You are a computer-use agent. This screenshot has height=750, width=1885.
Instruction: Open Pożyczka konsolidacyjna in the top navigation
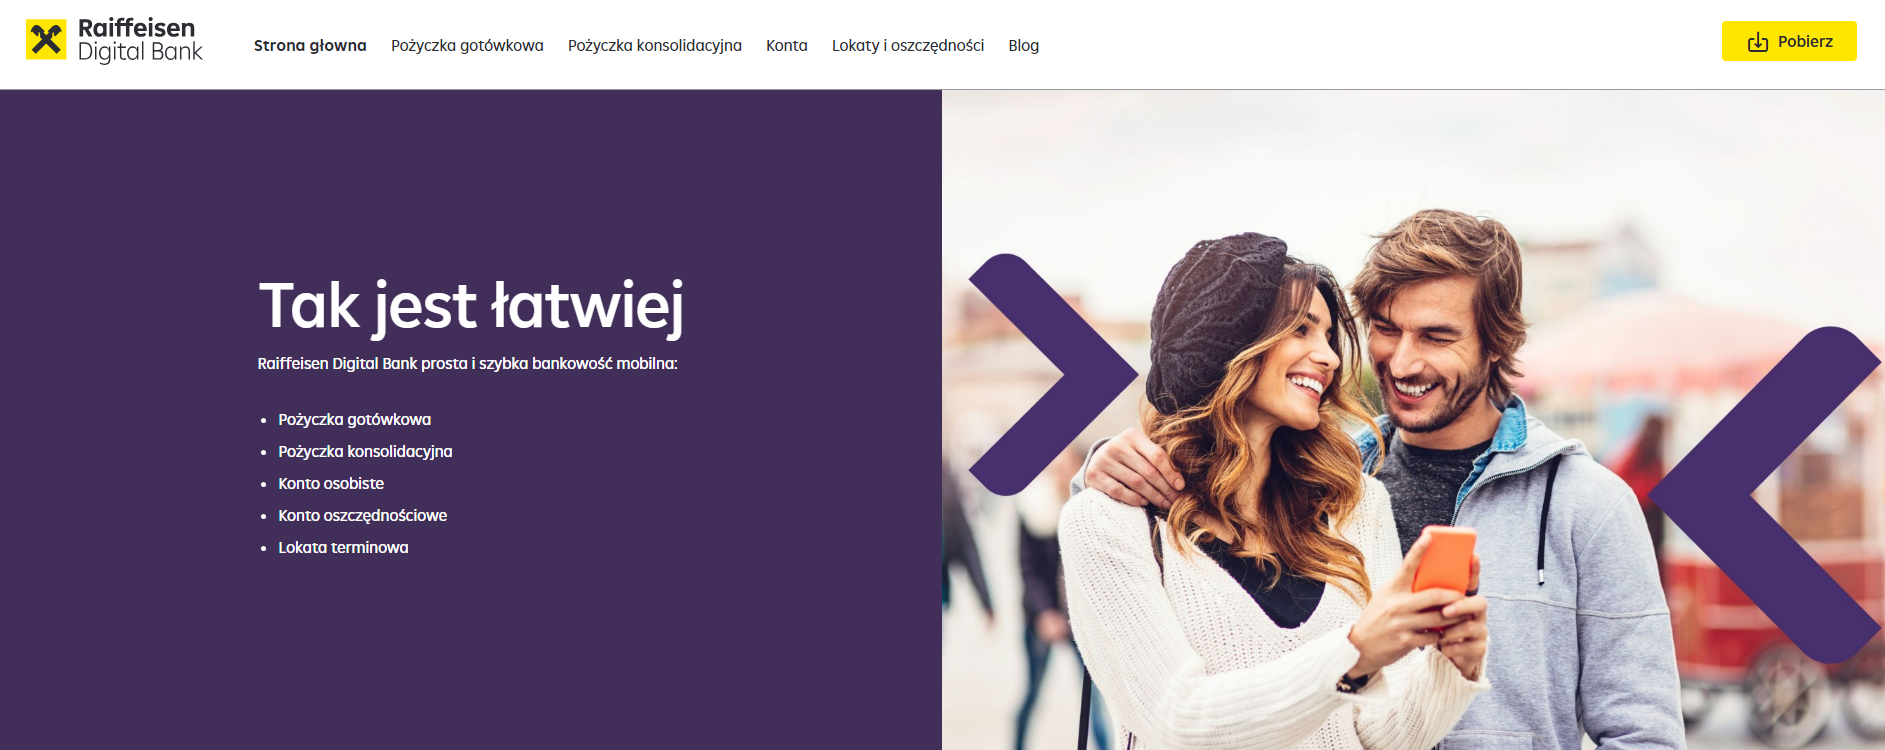(655, 46)
